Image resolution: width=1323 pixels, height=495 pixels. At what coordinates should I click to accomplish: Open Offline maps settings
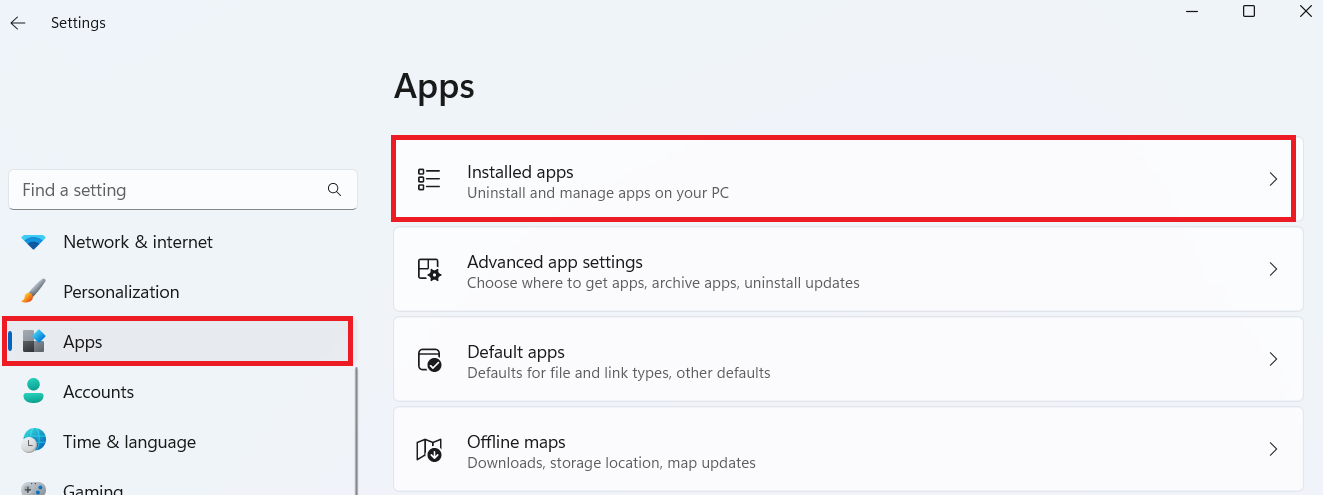848,449
